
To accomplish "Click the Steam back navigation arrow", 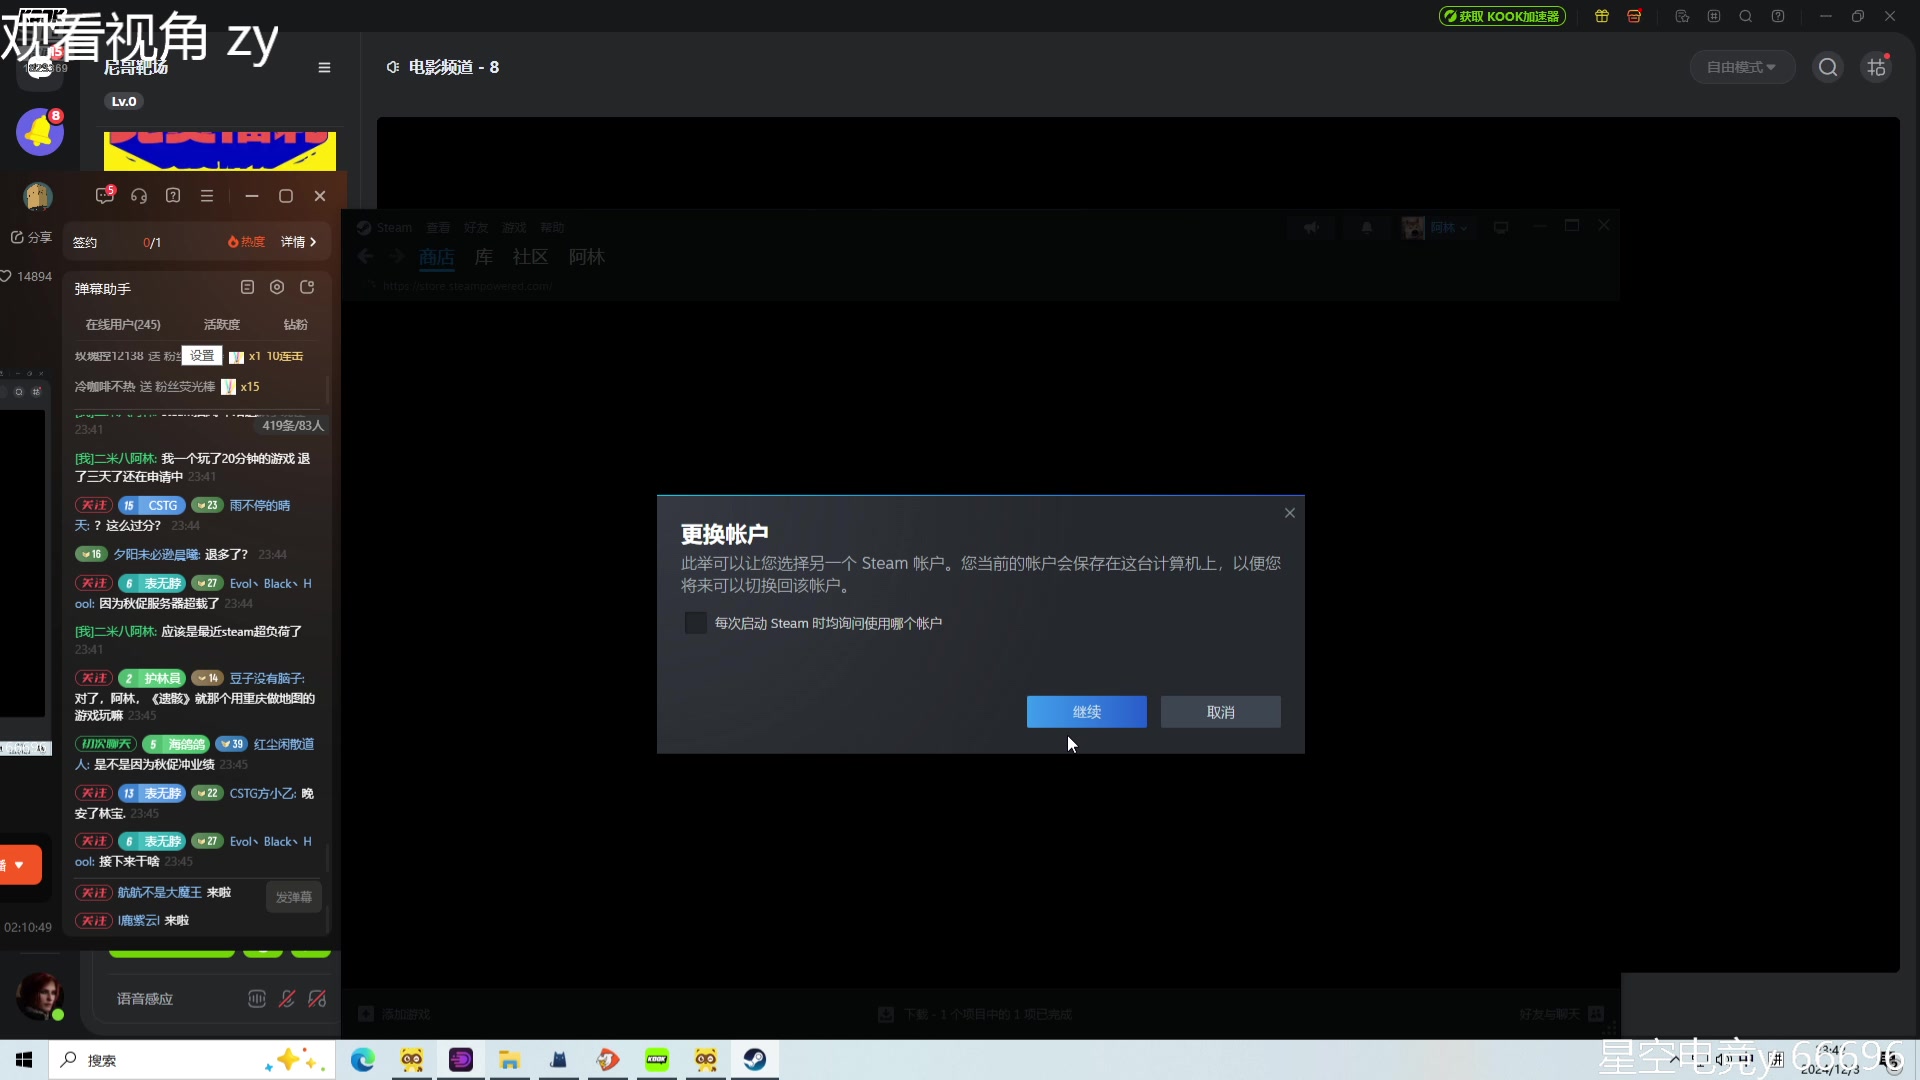I will (366, 257).
